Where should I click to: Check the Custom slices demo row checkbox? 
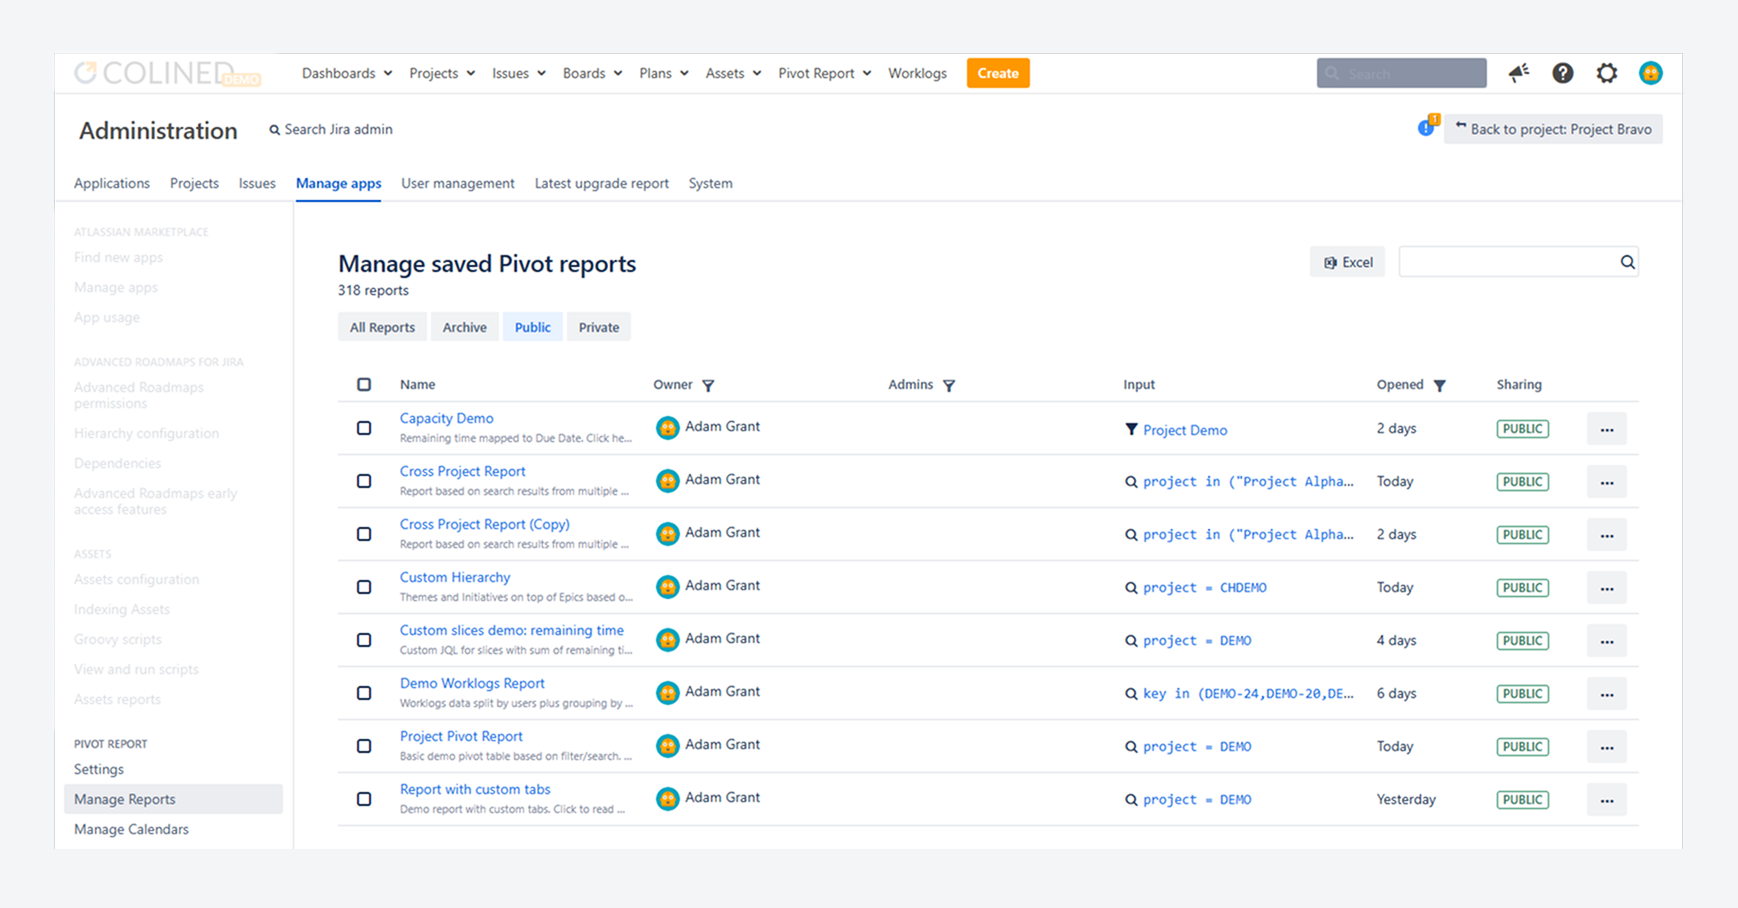[364, 640]
